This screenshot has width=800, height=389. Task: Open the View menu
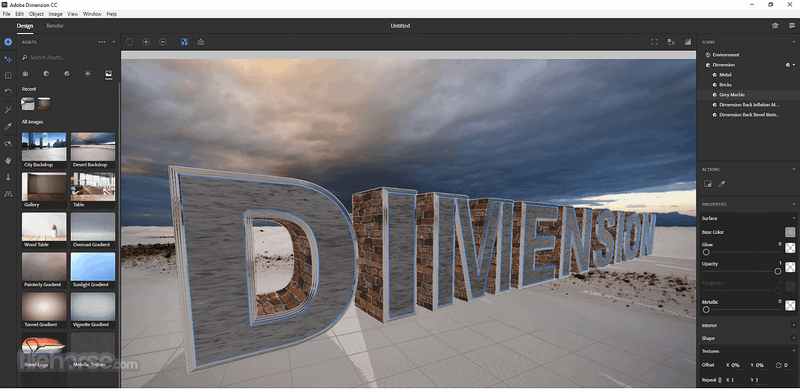coord(72,14)
